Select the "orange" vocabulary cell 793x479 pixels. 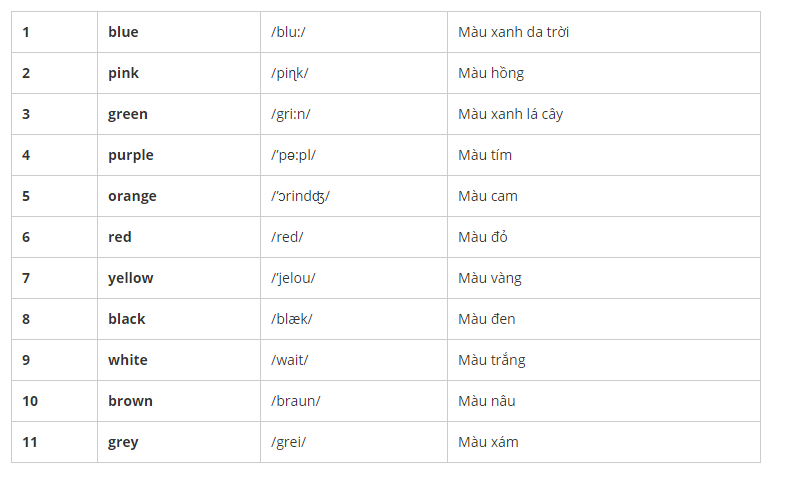132,196
